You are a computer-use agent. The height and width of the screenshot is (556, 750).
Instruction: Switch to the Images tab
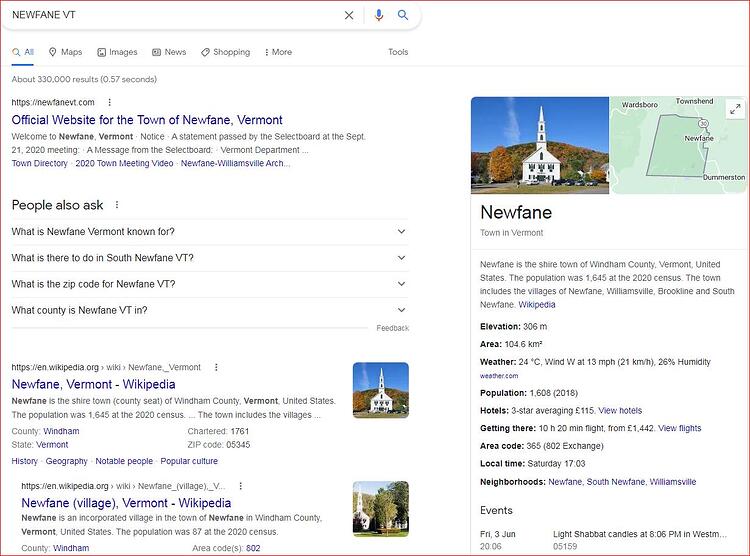coord(117,52)
